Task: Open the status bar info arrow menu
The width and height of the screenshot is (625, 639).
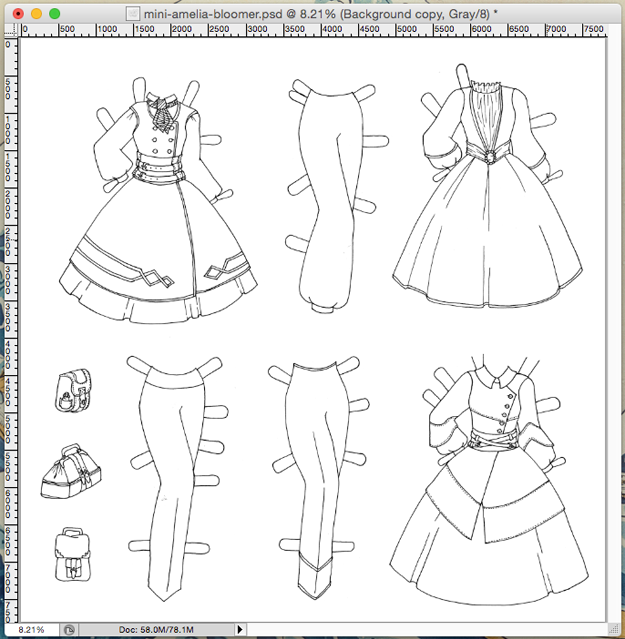Action: 240,630
